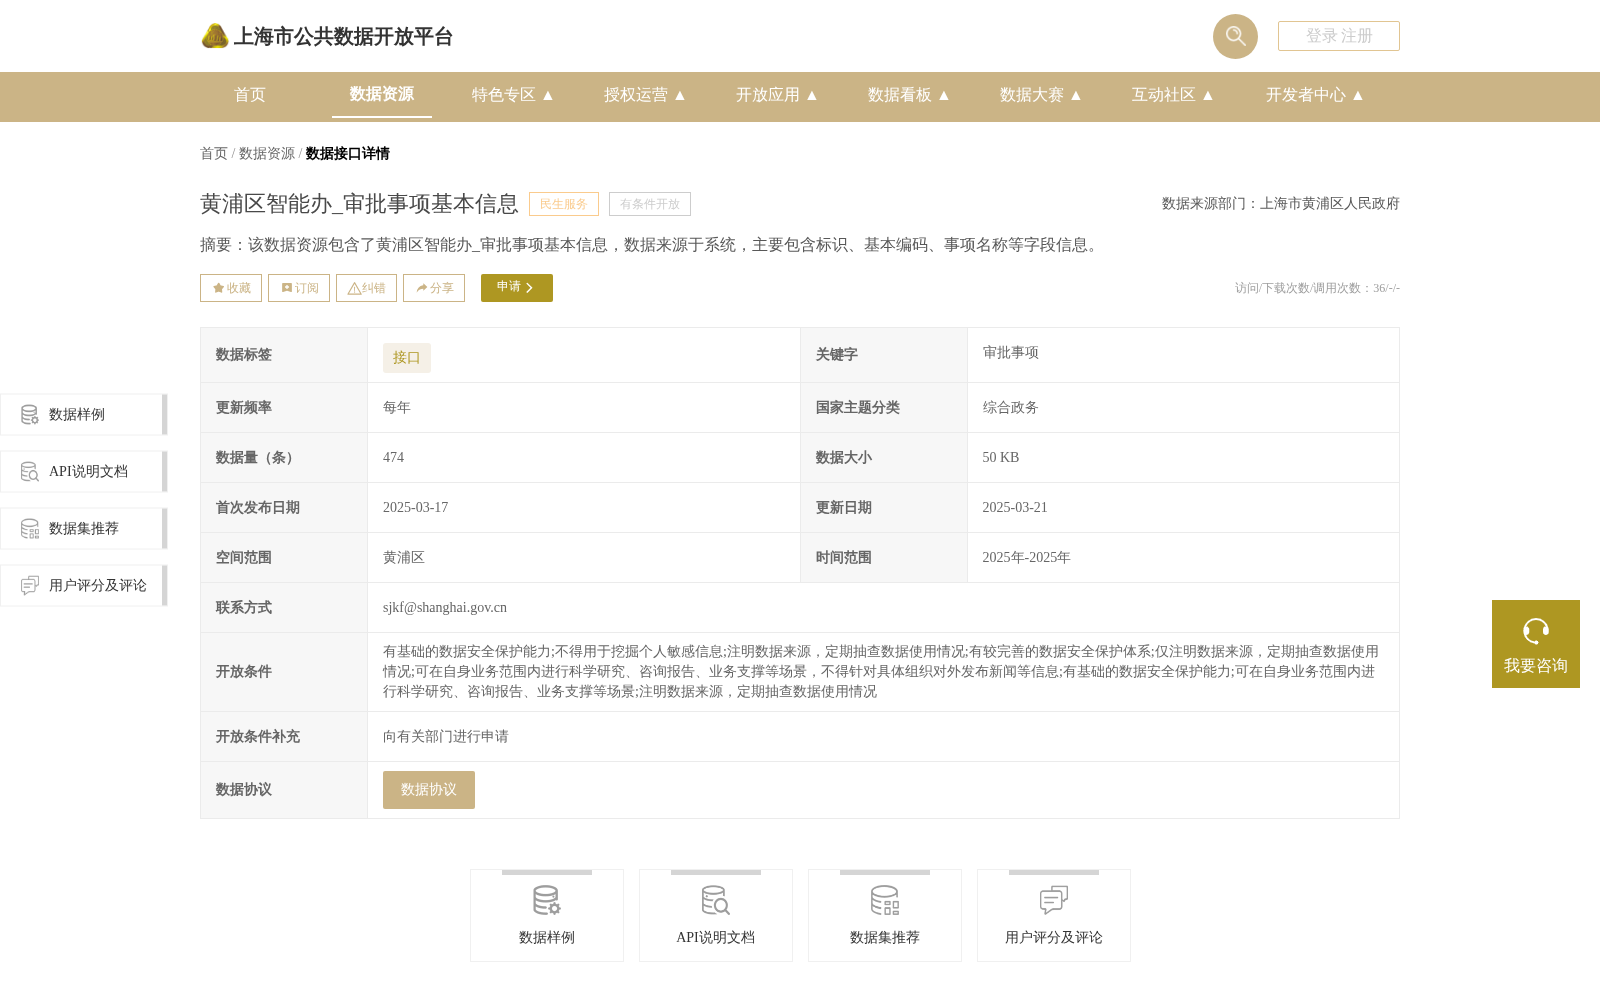
Task: Expand the 特色专区 menu
Action: point(513,95)
